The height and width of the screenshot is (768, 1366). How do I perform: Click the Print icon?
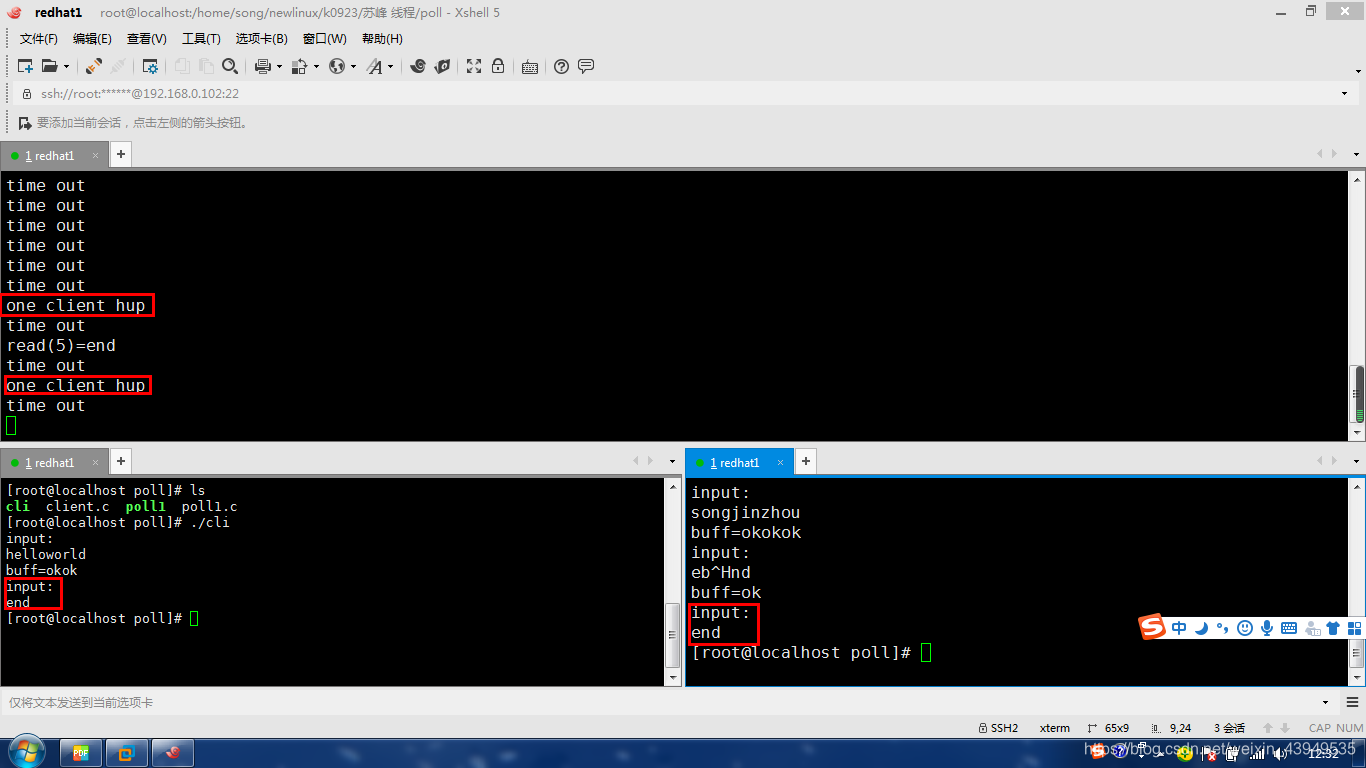pos(263,66)
